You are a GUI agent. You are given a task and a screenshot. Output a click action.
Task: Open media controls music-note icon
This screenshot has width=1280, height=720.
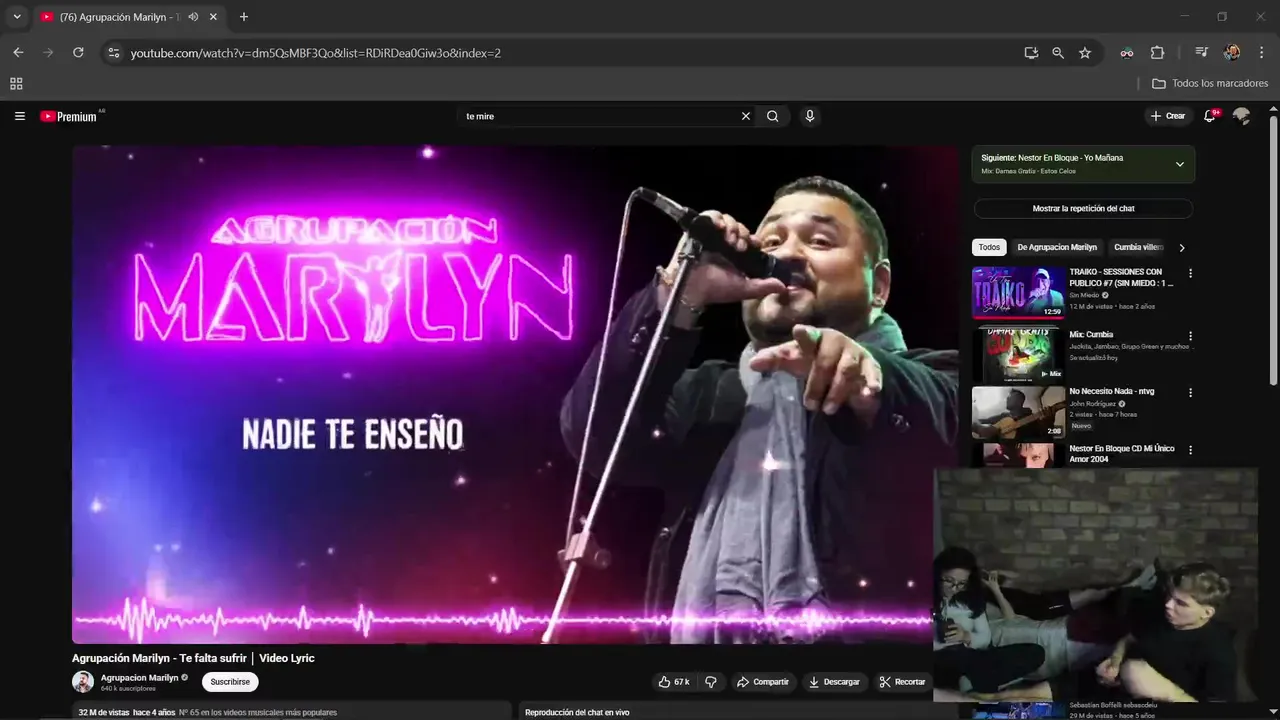[x=1202, y=53]
